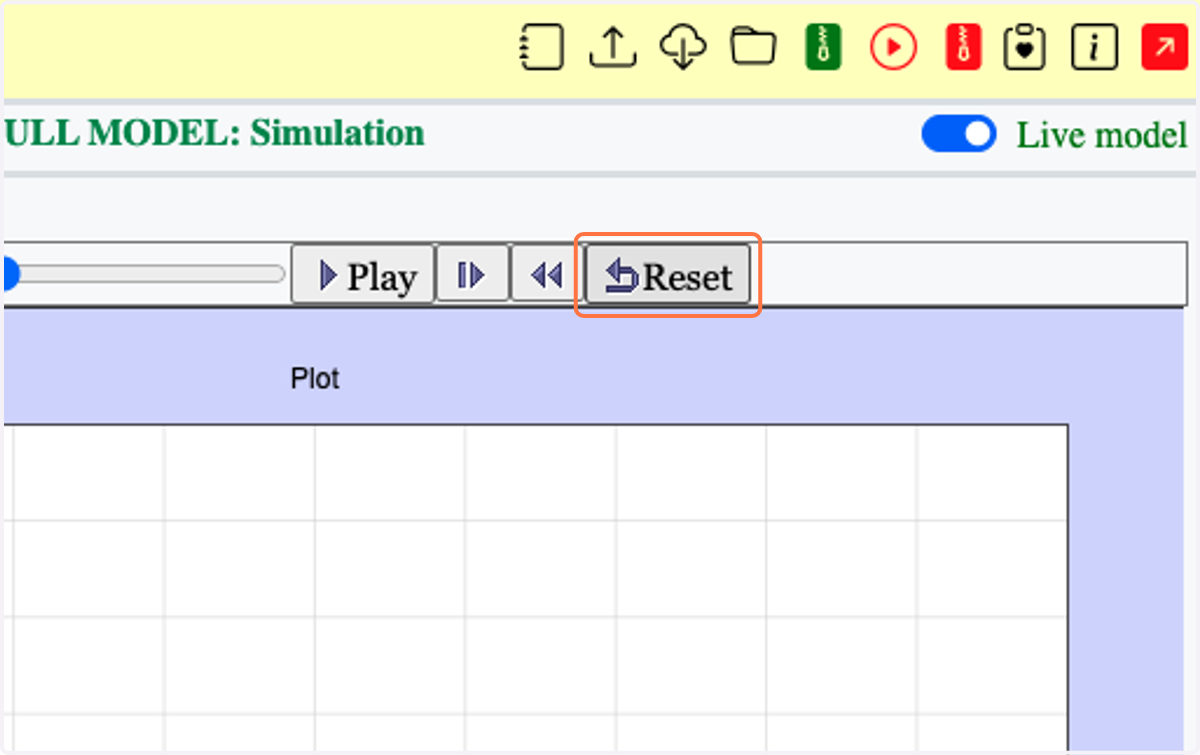Screen dimensions: 1200x755
Task: Click the upload arrow icon
Action: coord(613,47)
